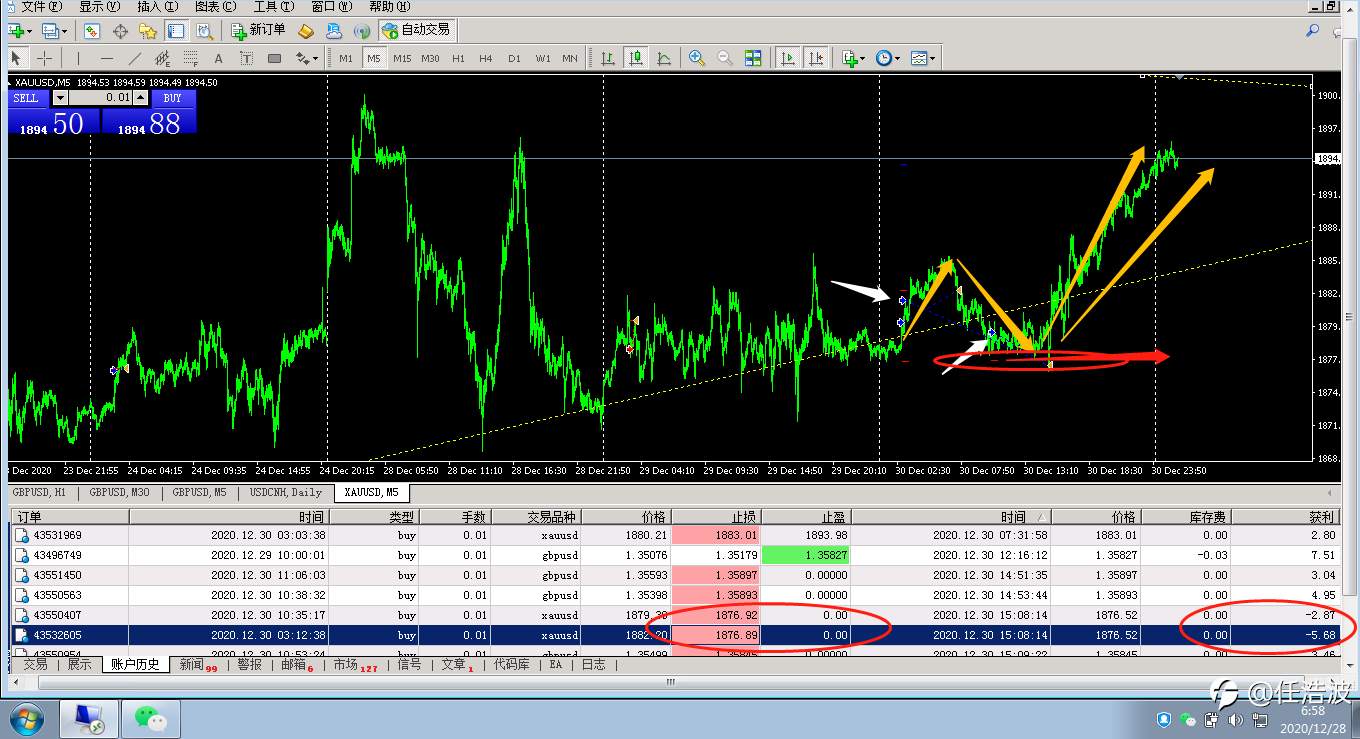Toggle the 自动交易 auto trading button
The height and width of the screenshot is (739, 1360).
click(x=416, y=31)
